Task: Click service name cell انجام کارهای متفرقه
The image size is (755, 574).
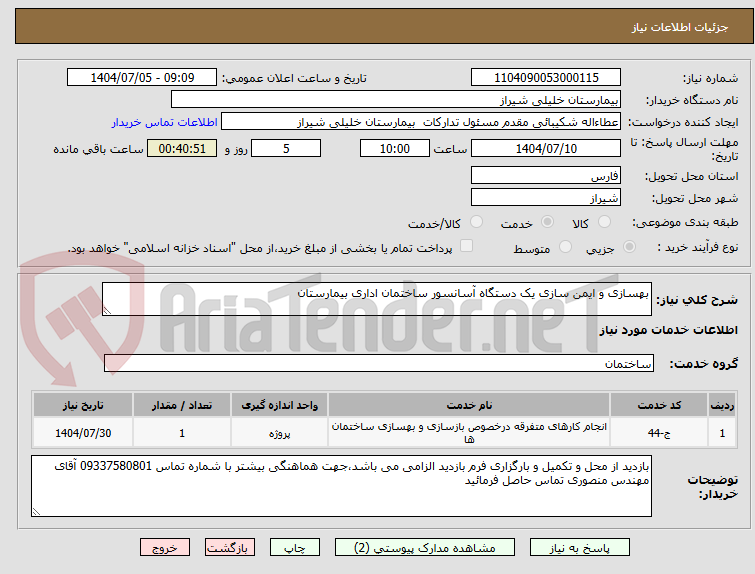Action: [469, 433]
